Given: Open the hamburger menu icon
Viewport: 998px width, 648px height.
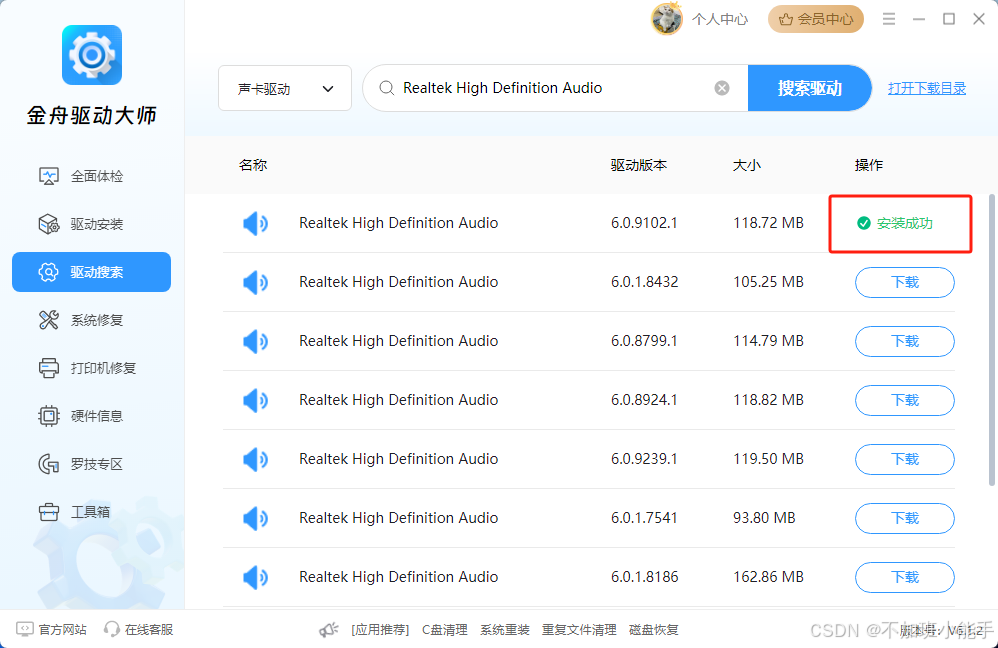Looking at the screenshot, I should [x=889, y=19].
